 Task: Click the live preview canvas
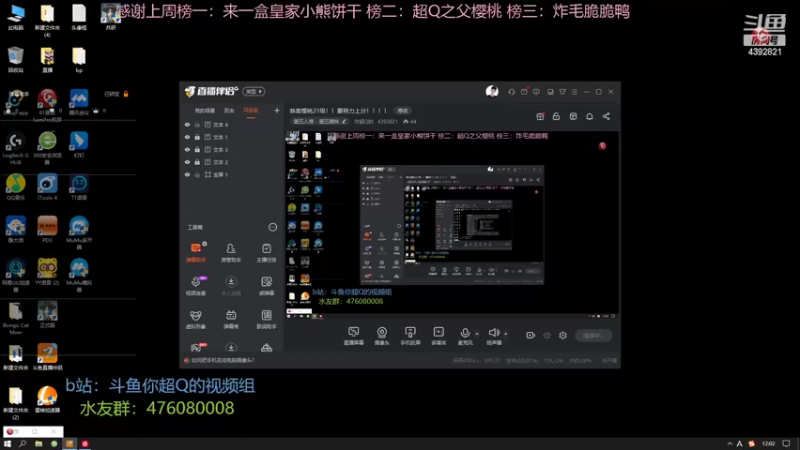452,225
